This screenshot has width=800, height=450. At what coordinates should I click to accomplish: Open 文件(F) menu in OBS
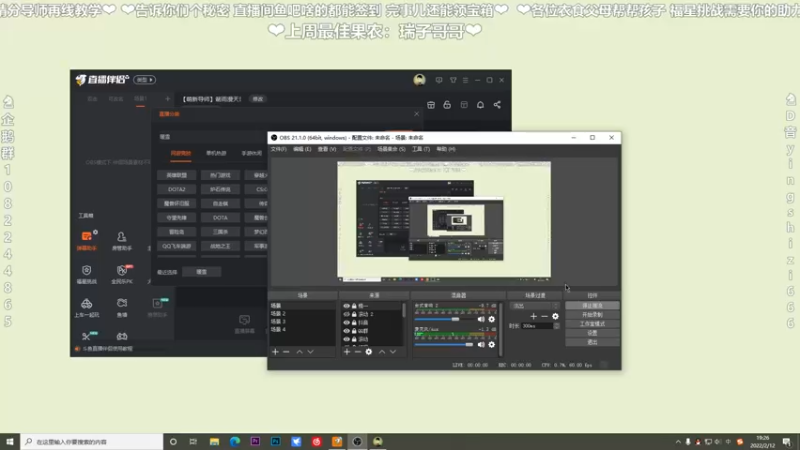pyautogui.click(x=279, y=149)
